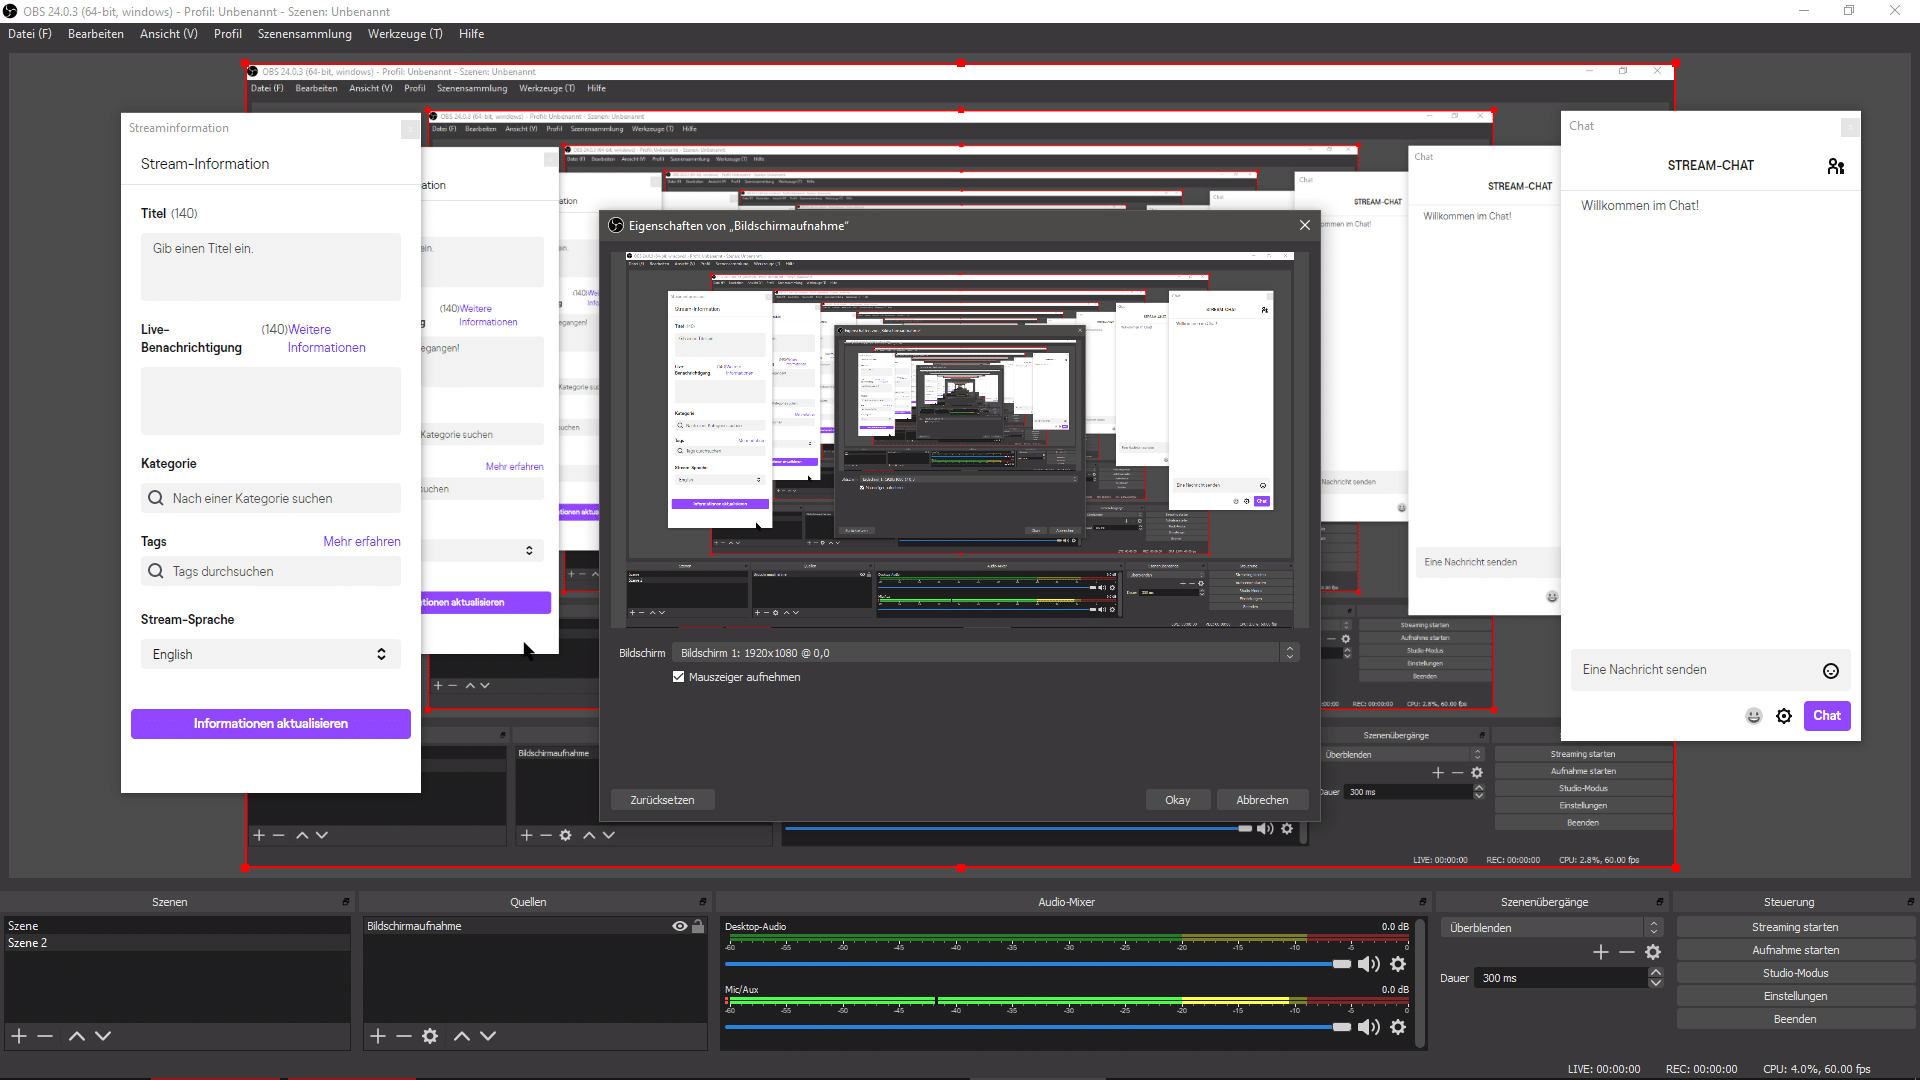Open the Werkzeuge menu
The width and height of the screenshot is (1920, 1080).
[404, 34]
